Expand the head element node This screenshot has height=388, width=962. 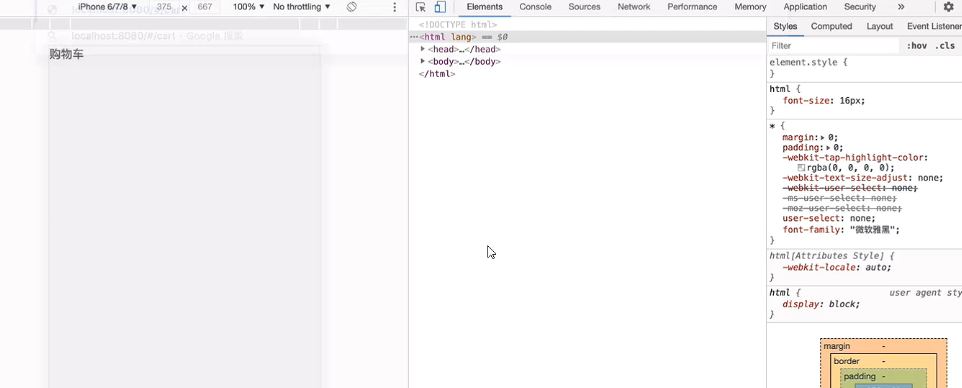click(423, 49)
